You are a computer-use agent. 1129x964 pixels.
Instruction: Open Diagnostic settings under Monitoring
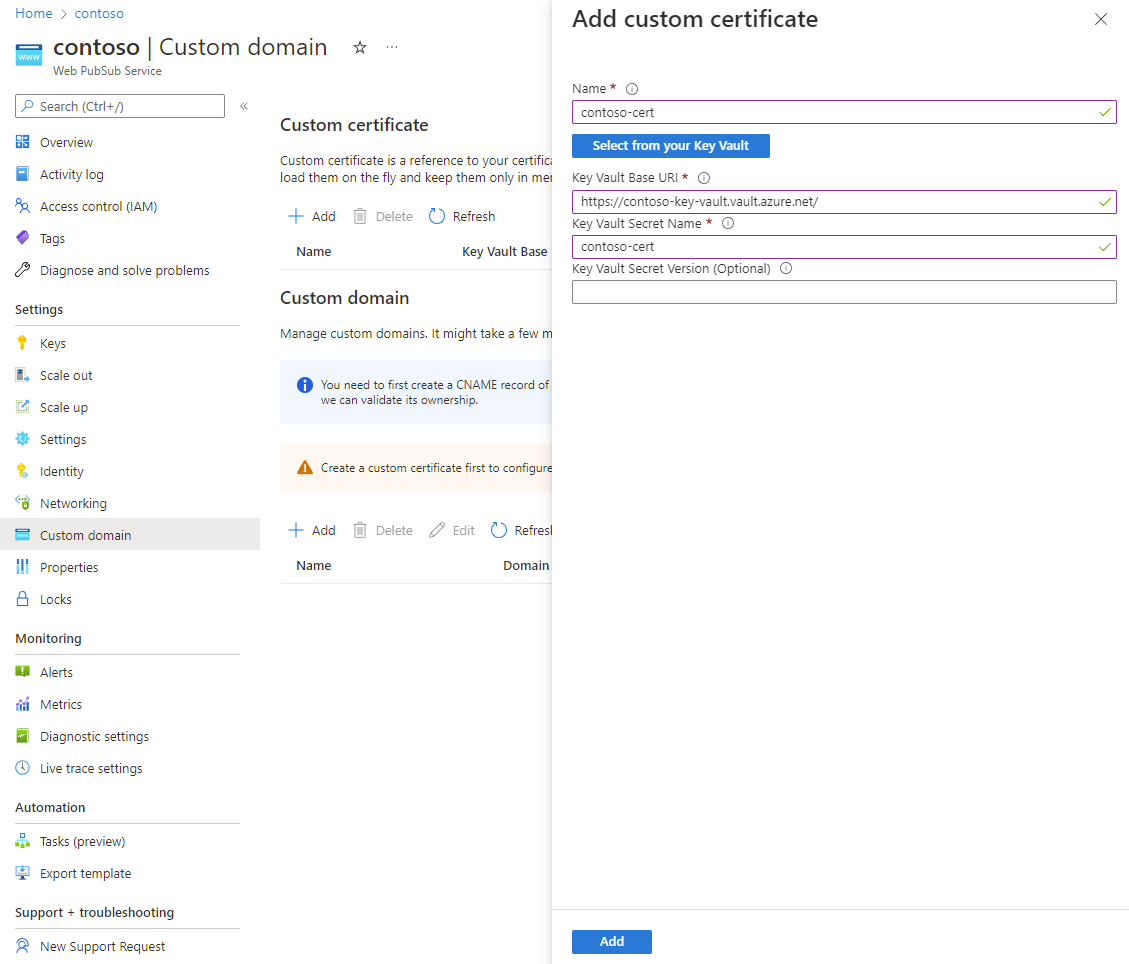pos(94,736)
